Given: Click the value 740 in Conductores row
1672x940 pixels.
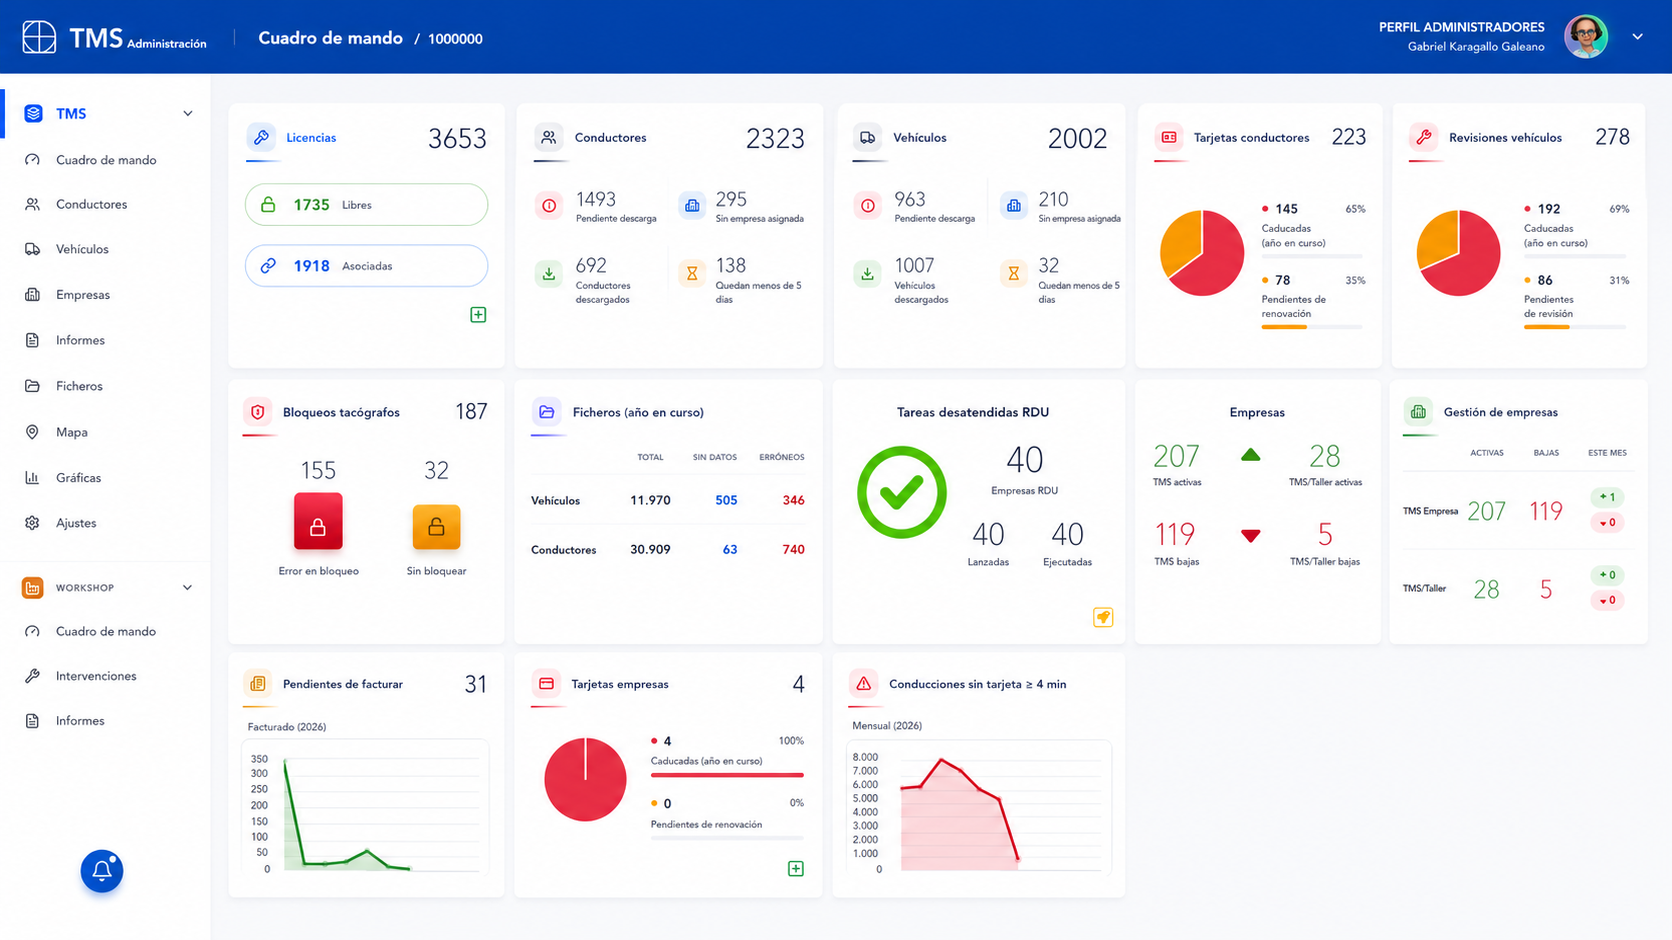Looking at the screenshot, I should 793,549.
